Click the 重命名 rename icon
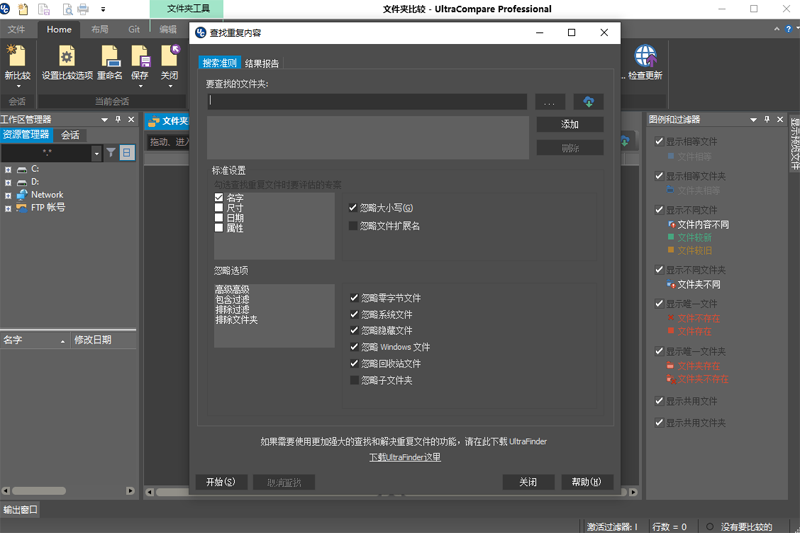 pos(110,56)
